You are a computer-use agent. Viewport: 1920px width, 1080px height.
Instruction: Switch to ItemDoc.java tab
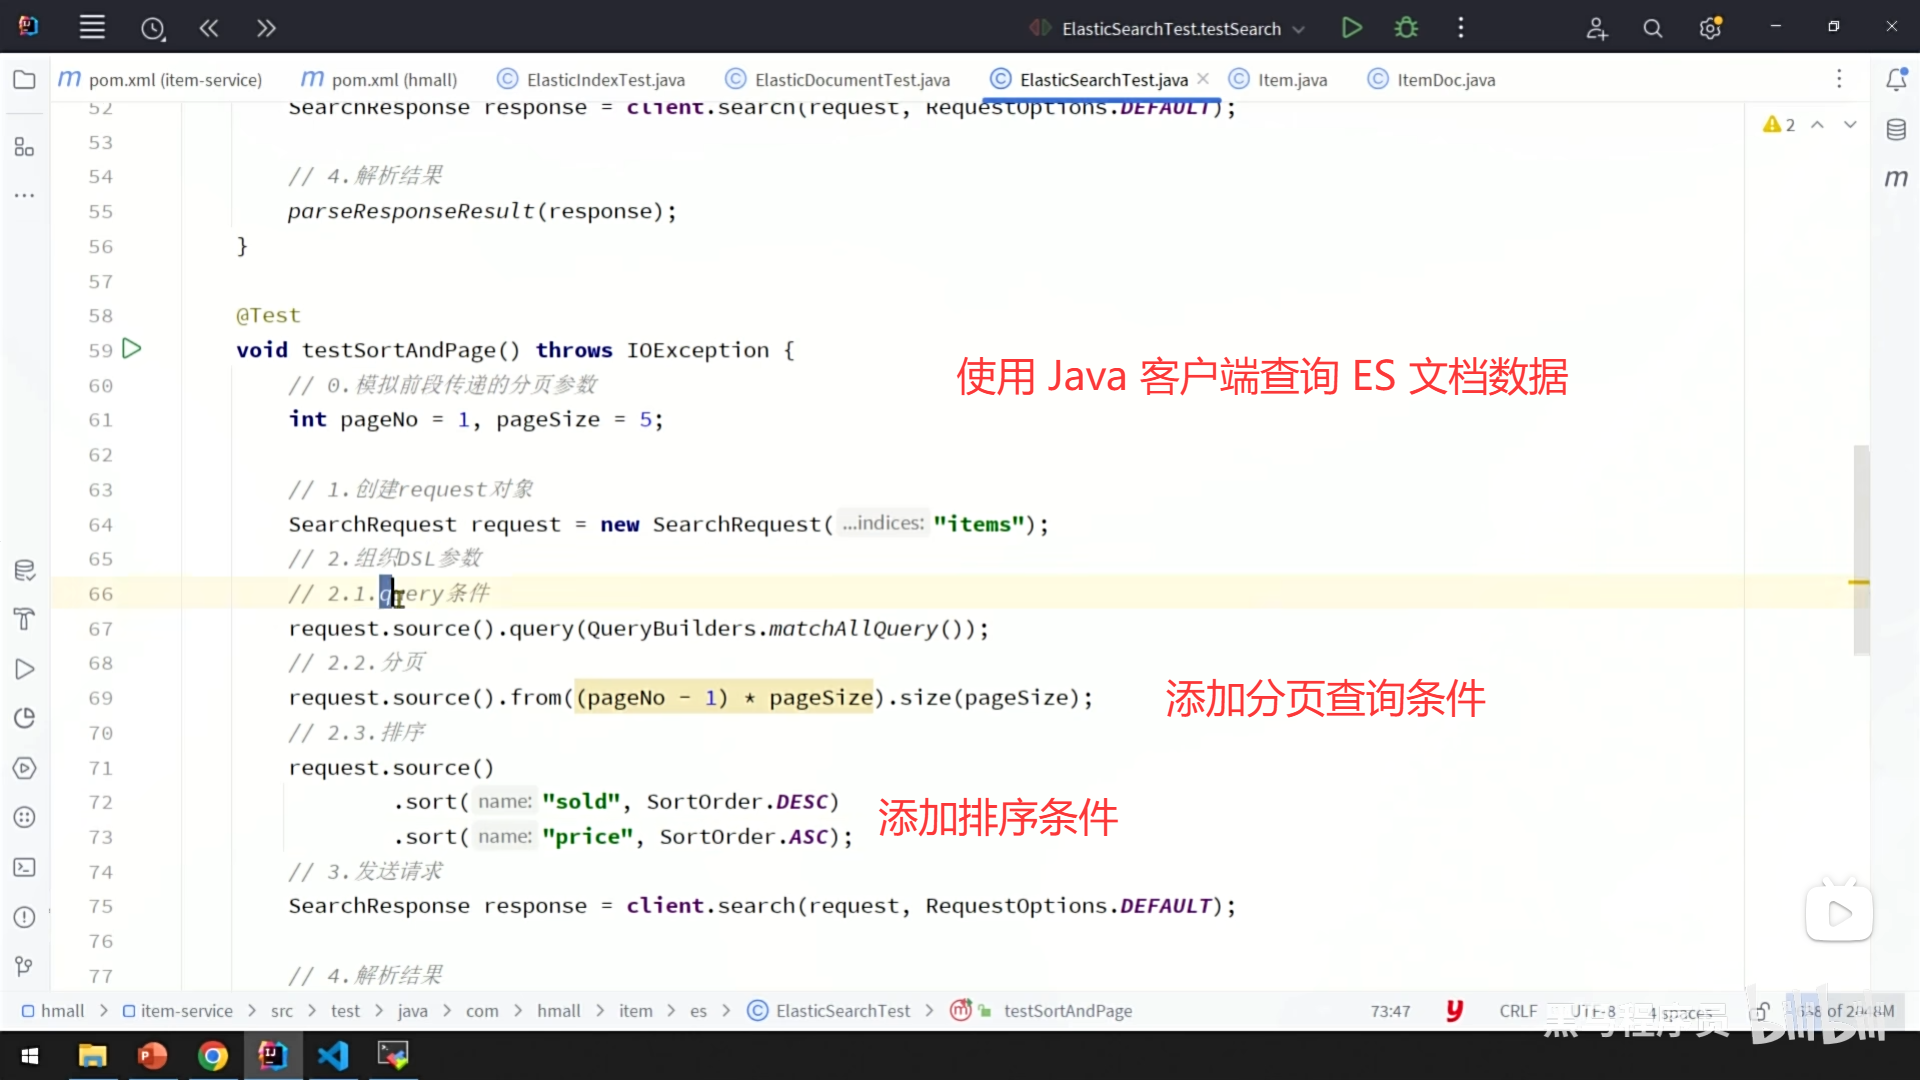pyautogui.click(x=1445, y=80)
